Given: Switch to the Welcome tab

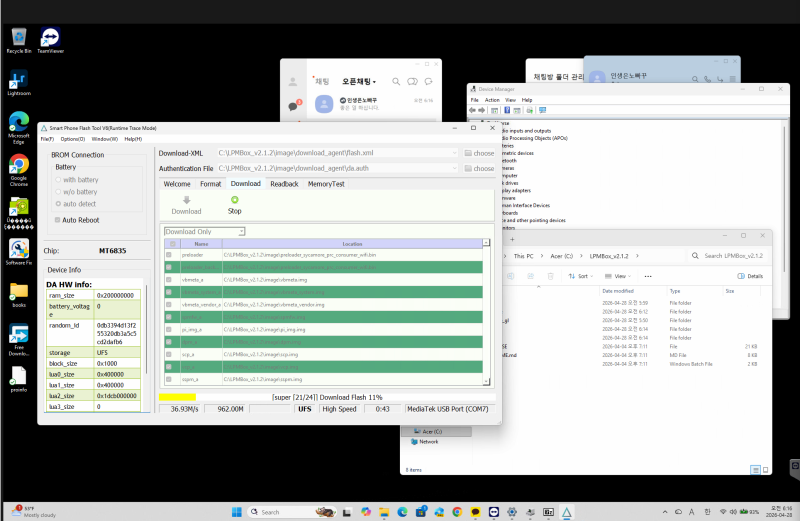Looking at the screenshot, I should coord(177,184).
